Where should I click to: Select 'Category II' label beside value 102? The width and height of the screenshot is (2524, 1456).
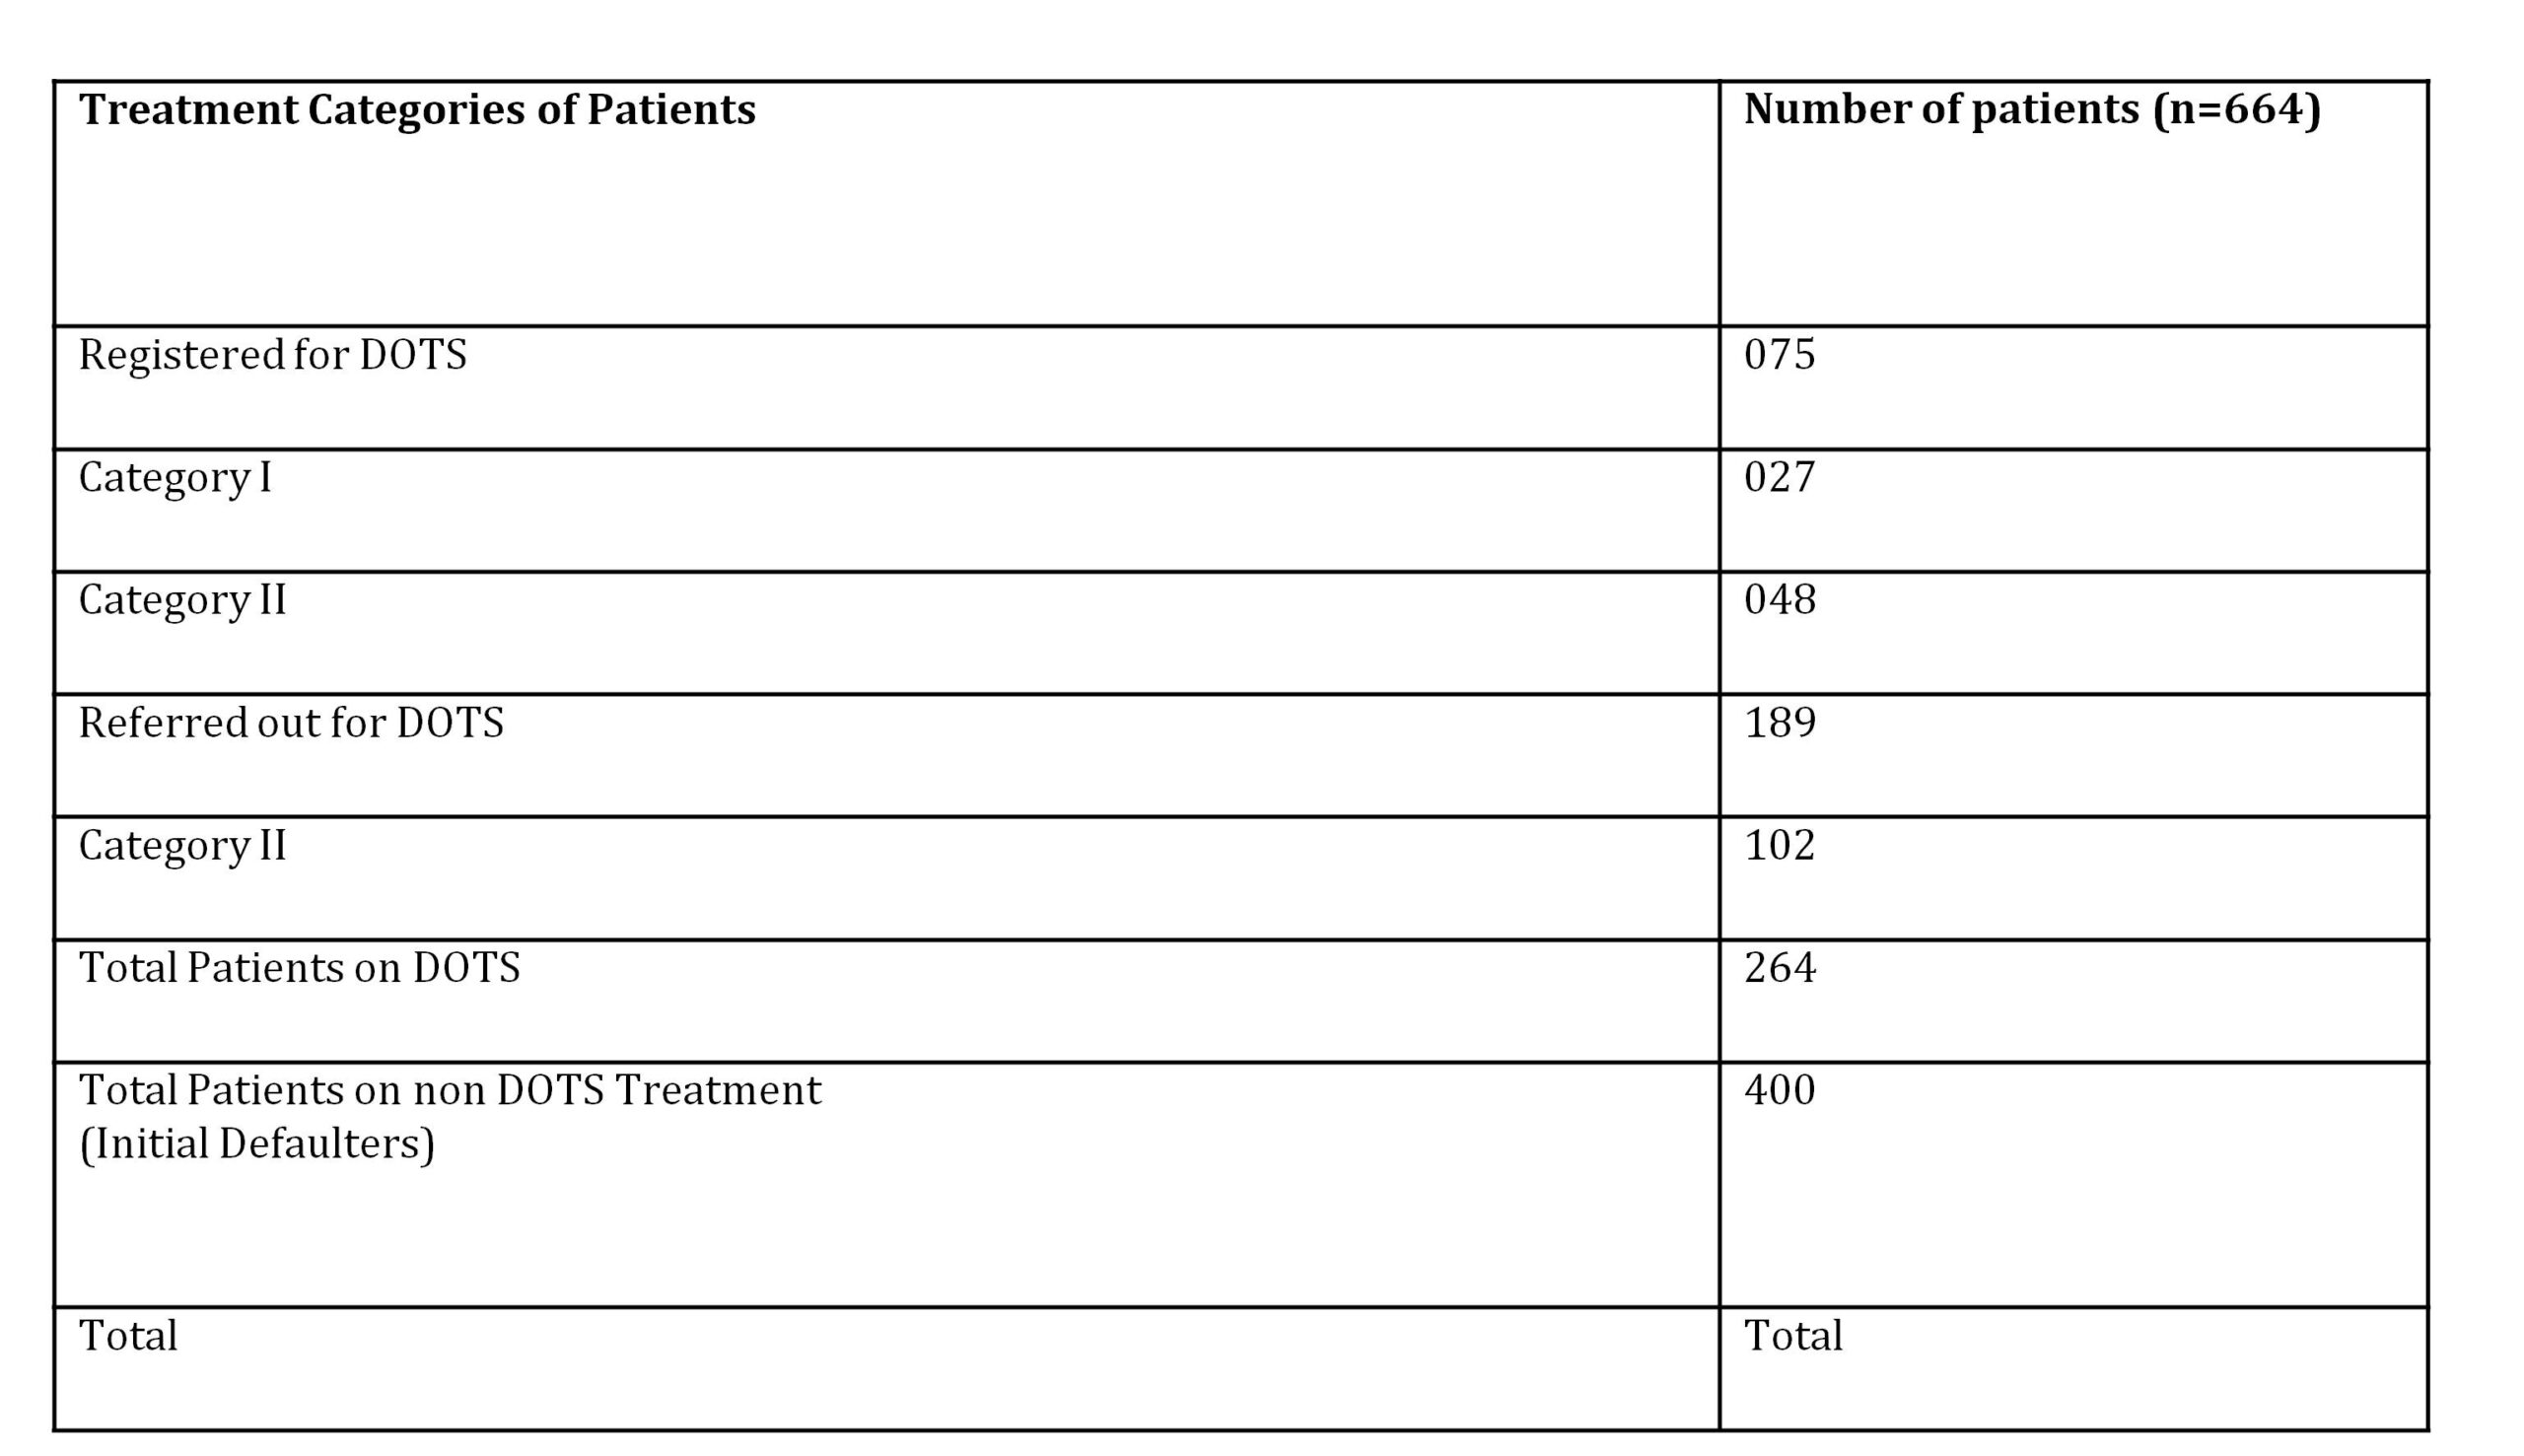click(182, 846)
